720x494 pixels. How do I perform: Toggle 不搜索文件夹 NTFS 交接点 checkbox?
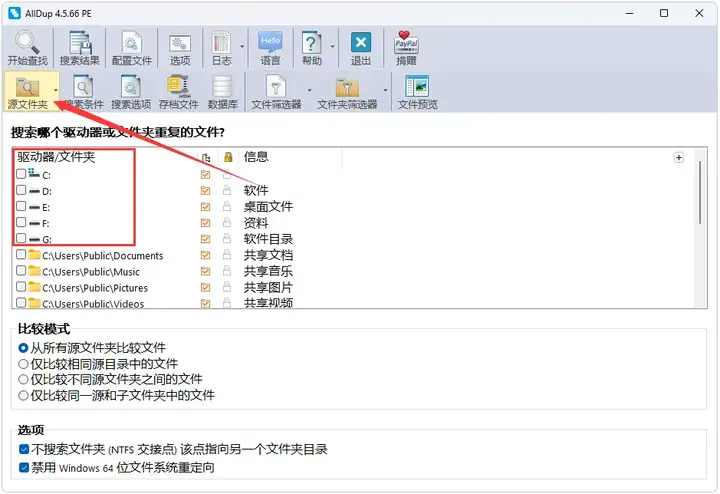[x=24, y=449]
